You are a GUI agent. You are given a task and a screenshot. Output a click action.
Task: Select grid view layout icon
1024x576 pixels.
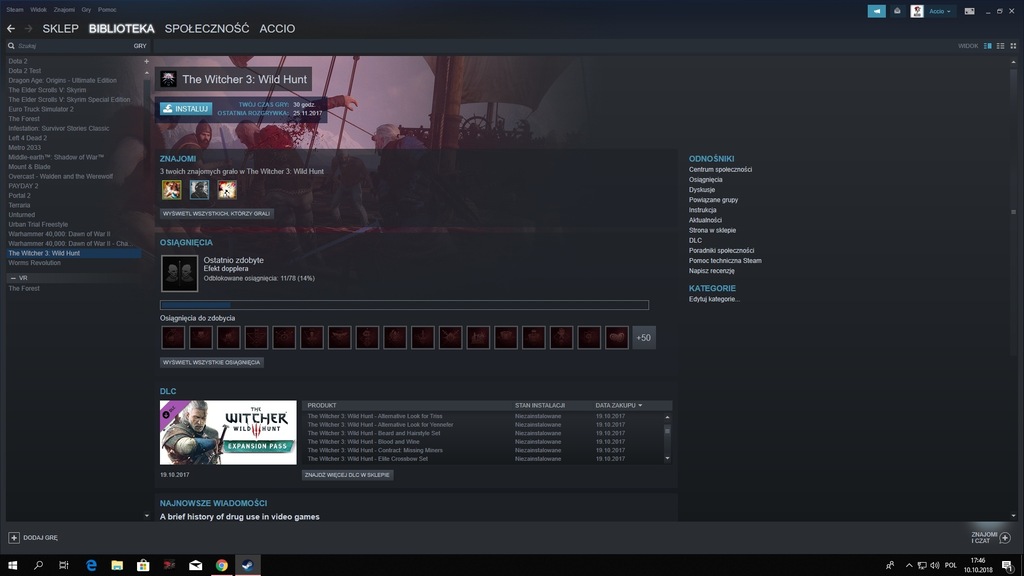coord(1014,46)
